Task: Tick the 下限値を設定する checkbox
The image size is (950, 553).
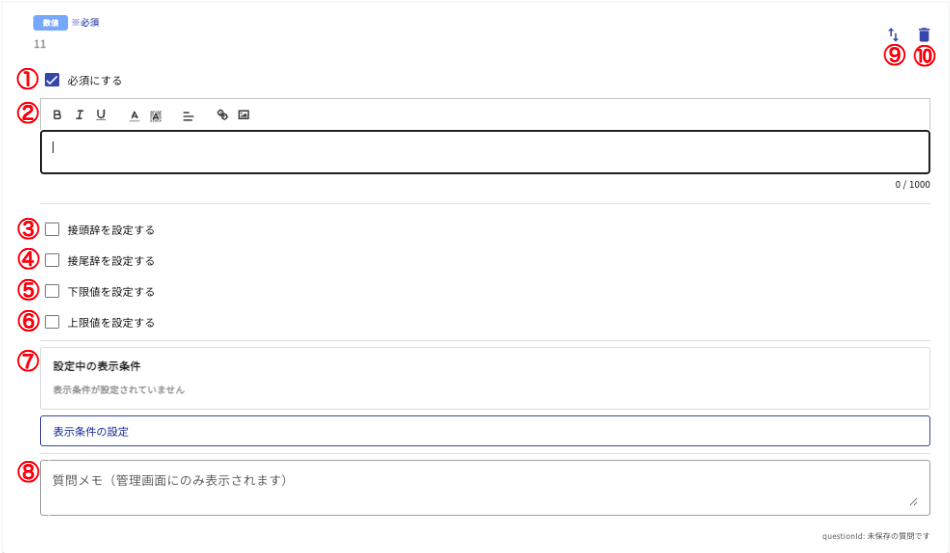Action: click(52, 291)
